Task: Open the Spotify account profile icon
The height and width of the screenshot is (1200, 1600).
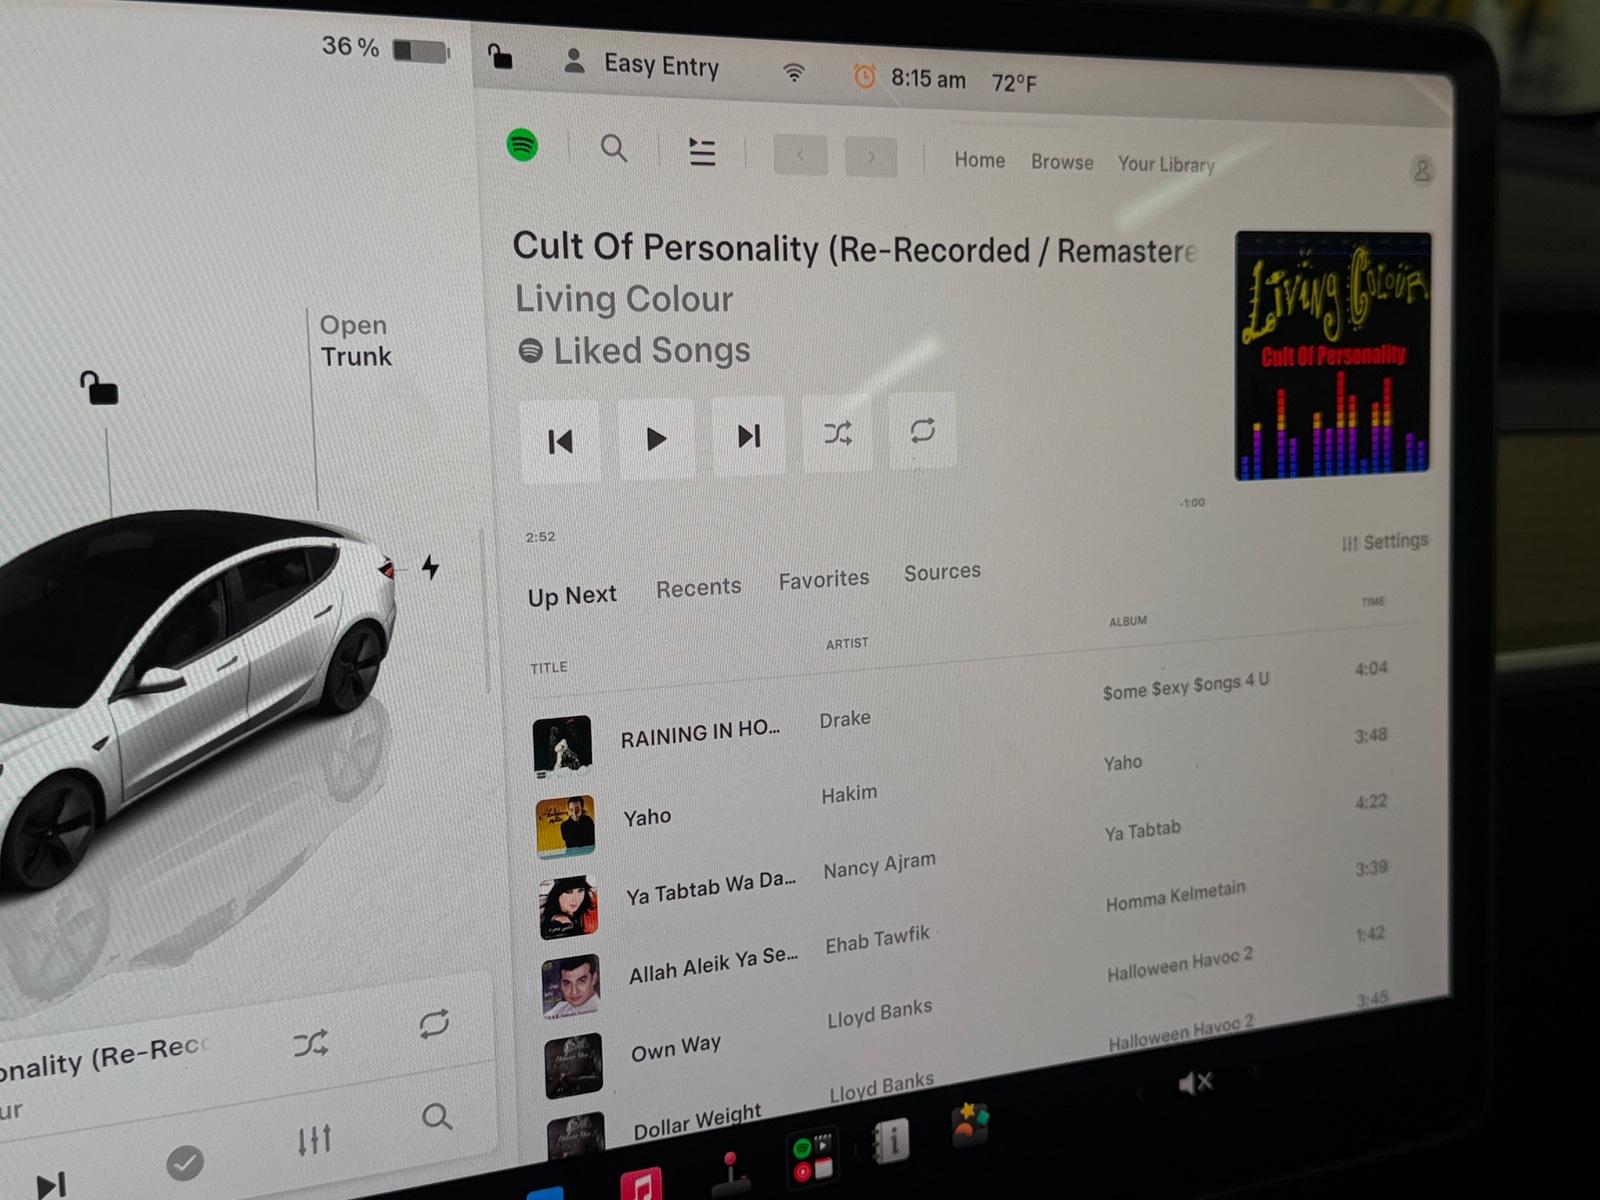Action: [1421, 170]
